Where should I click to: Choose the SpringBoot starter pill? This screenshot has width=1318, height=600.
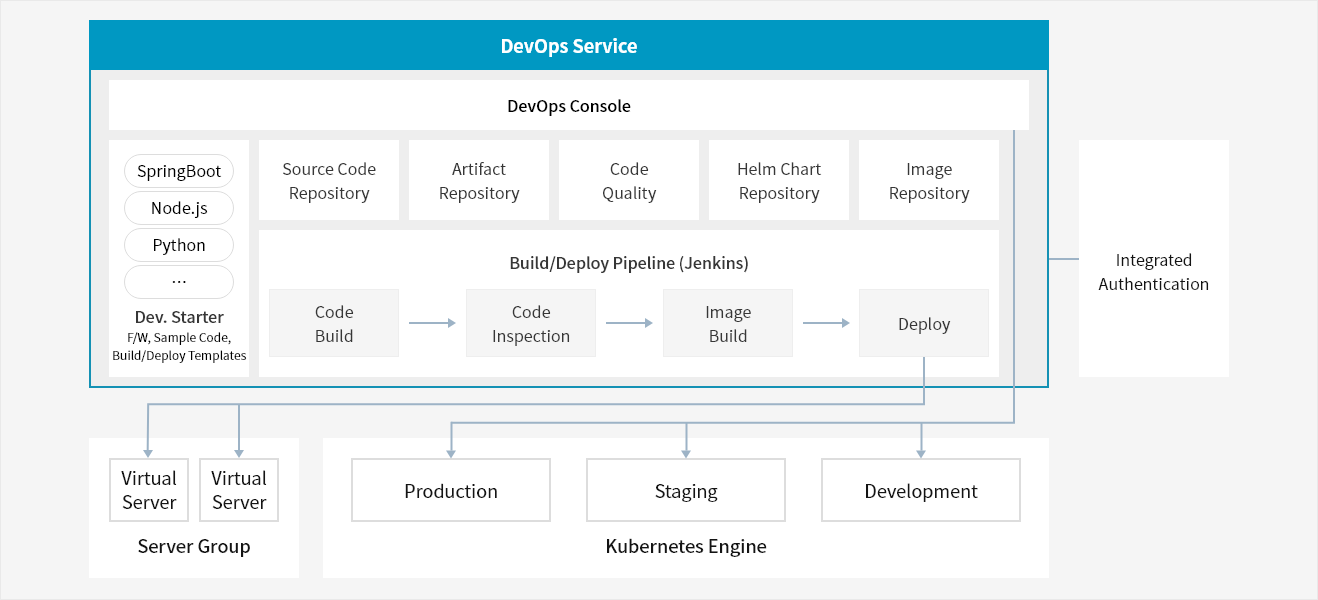(179, 171)
